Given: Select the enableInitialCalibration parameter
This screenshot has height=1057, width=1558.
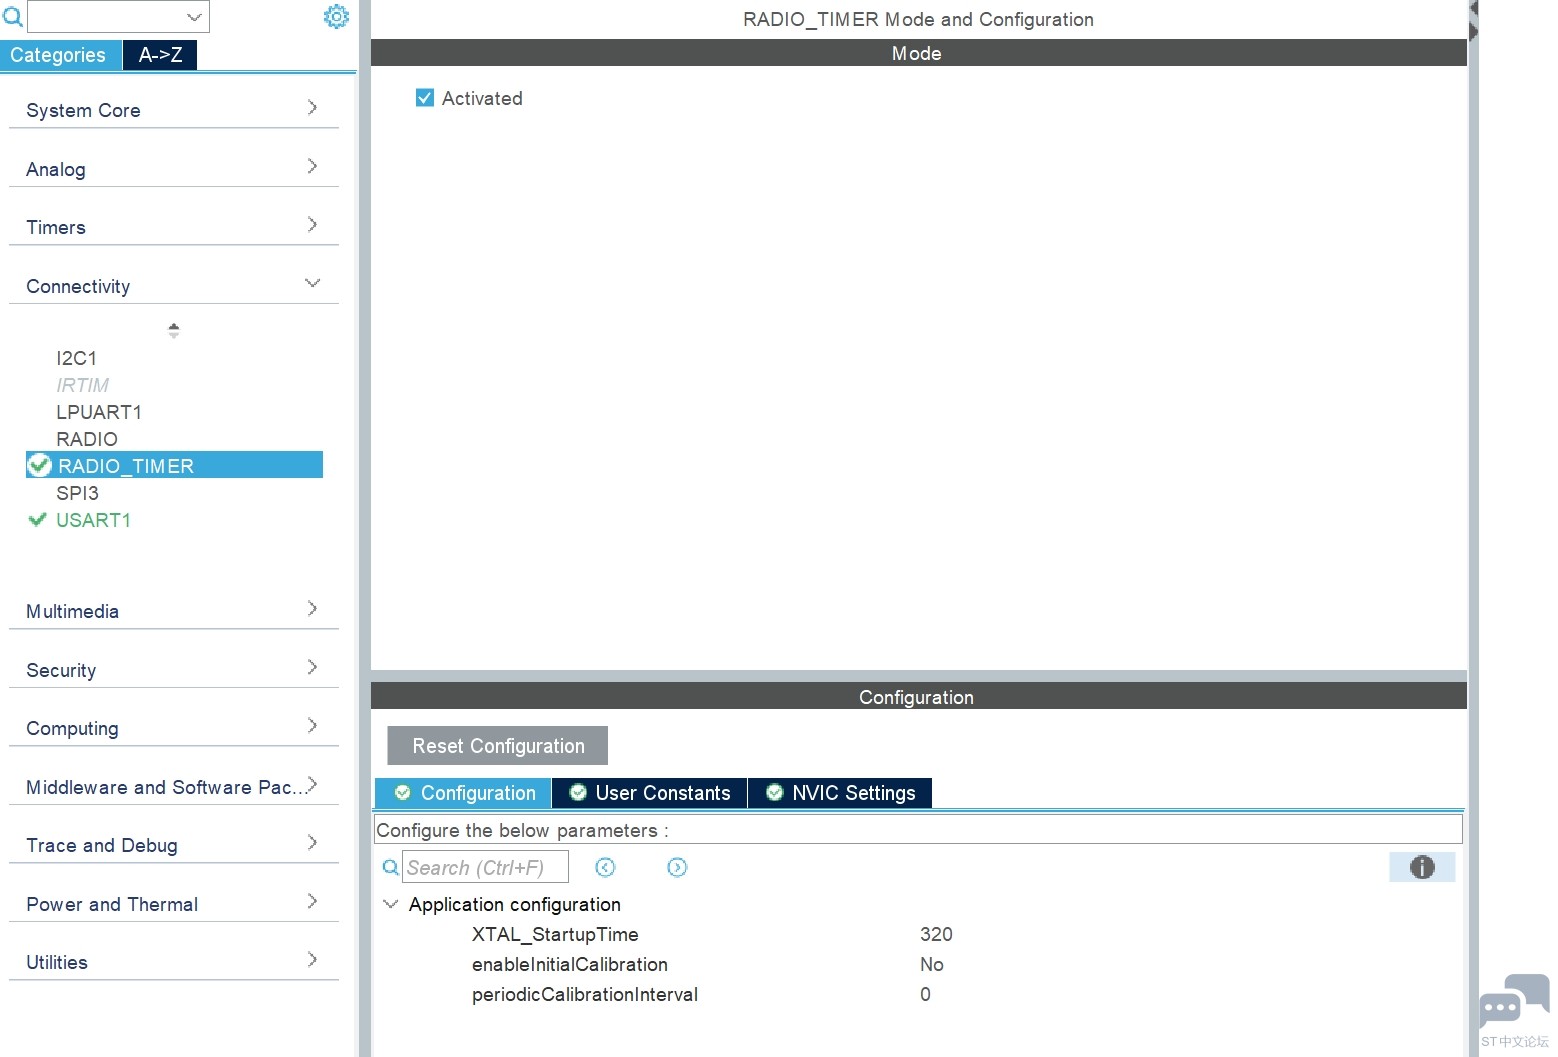Looking at the screenshot, I should (x=570, y=964).
